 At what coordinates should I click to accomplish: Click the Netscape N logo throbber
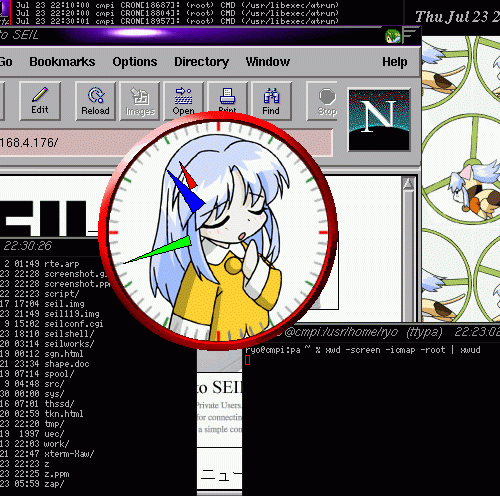(379, 120)
